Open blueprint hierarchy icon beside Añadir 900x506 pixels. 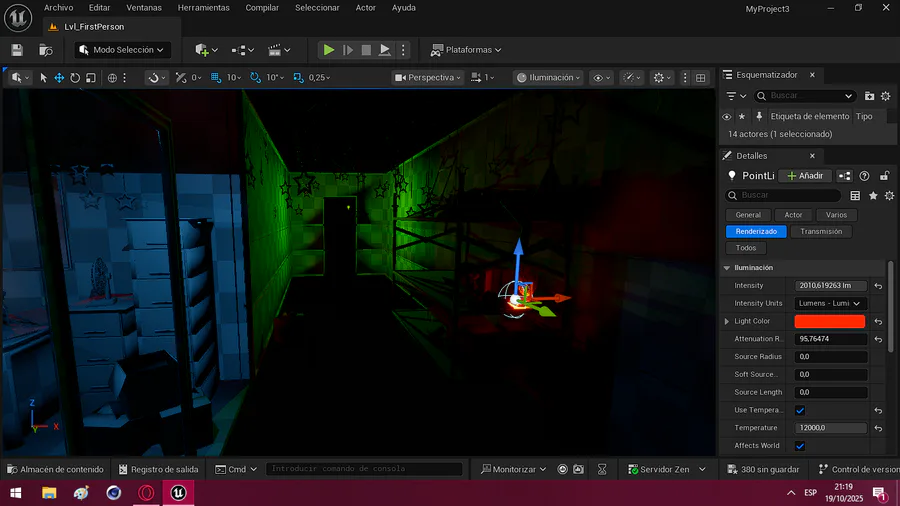click(844, 176)
